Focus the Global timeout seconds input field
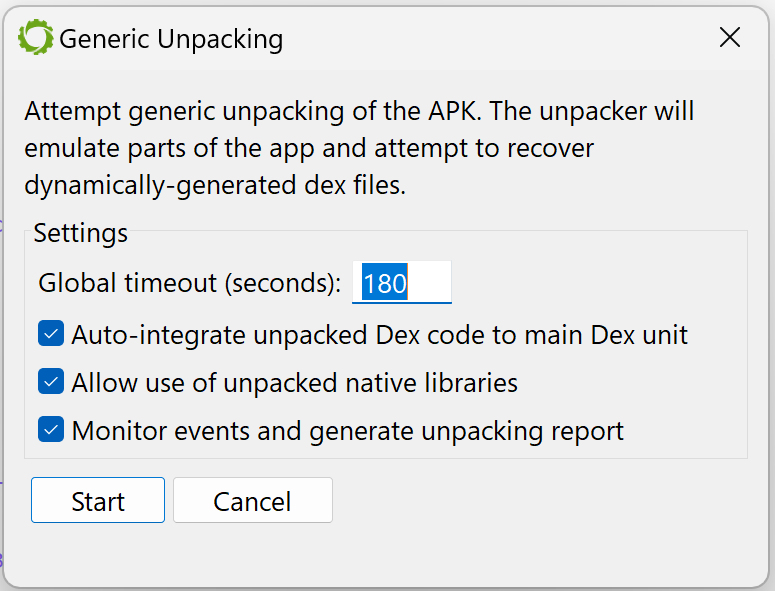The image size is (775, 591). [401, 282]
